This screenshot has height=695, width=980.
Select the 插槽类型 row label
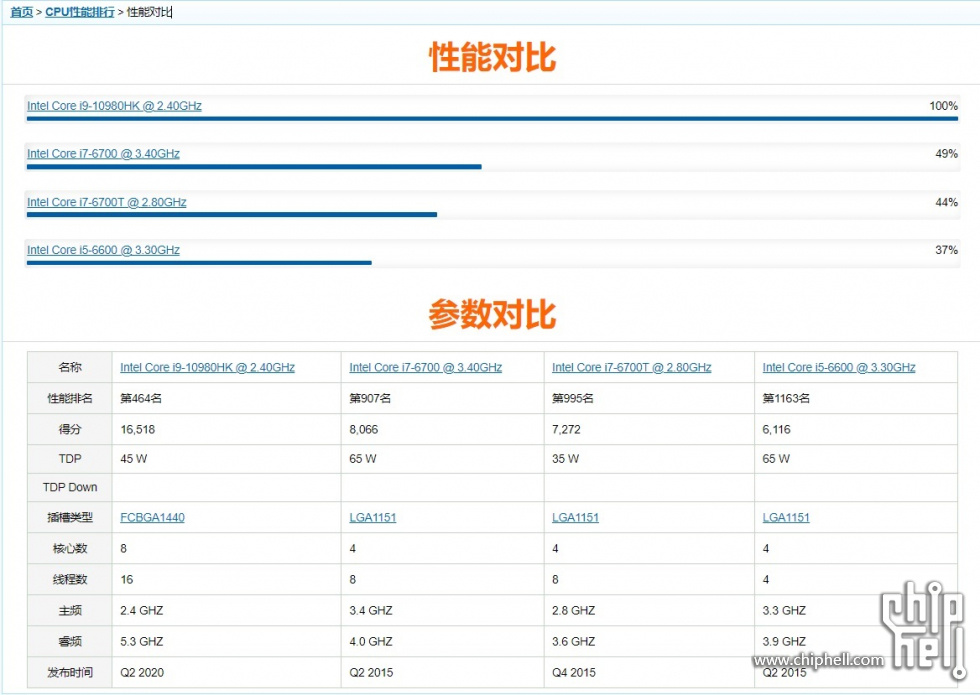tap(70, 517)
